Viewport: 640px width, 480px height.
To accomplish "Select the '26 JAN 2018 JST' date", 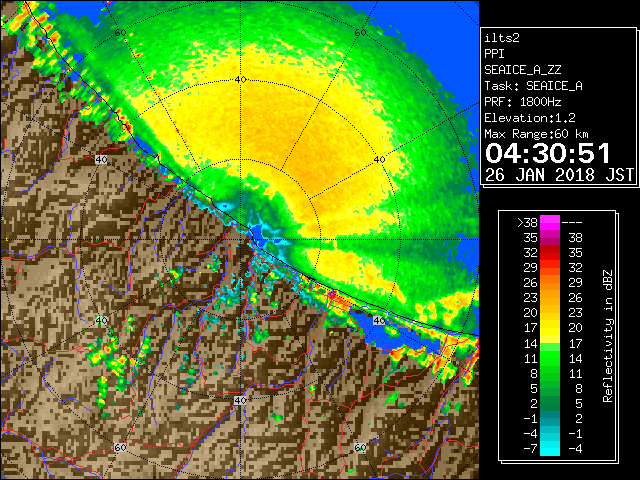I will click(x=559, y=175).
